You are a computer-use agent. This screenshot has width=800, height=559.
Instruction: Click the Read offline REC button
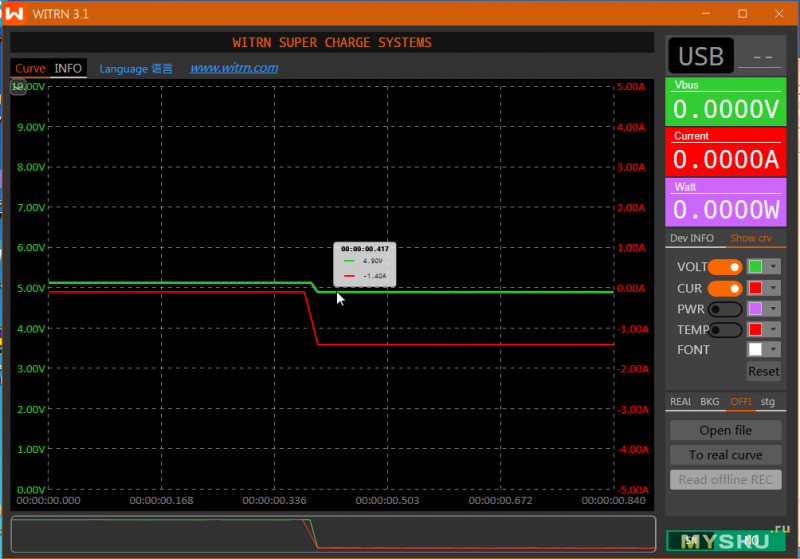726,480
